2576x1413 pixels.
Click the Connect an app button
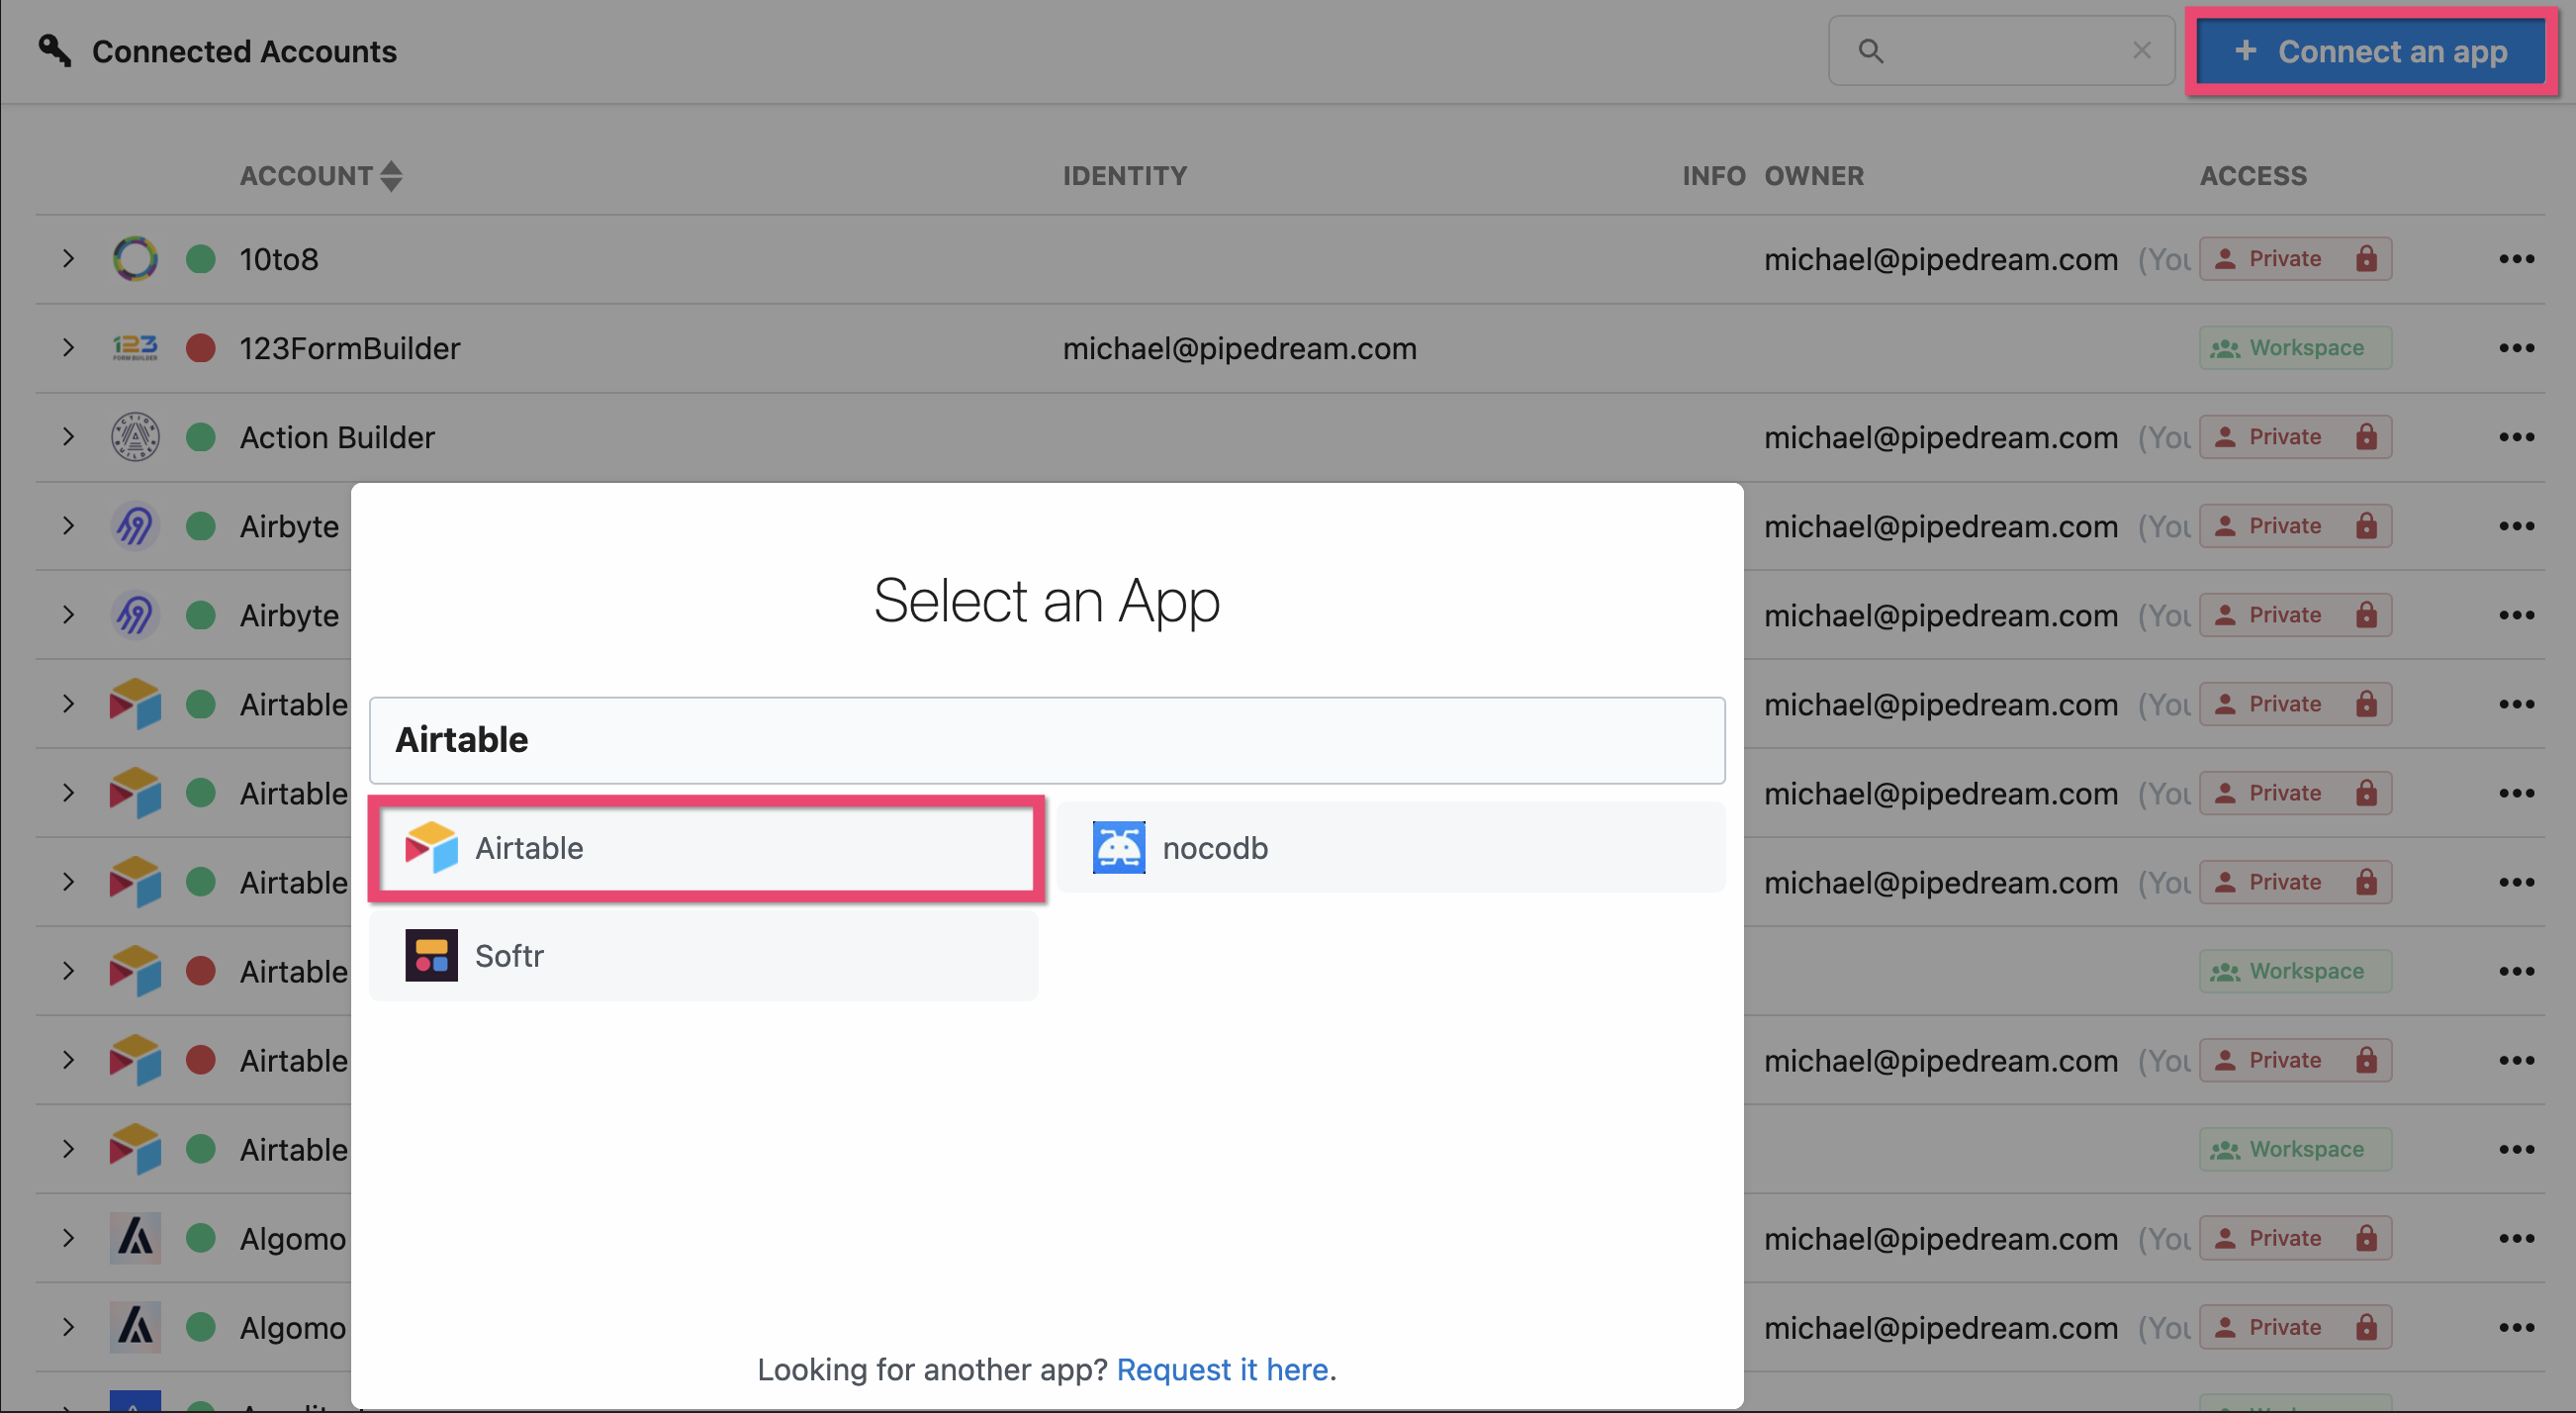[2370, 51]
